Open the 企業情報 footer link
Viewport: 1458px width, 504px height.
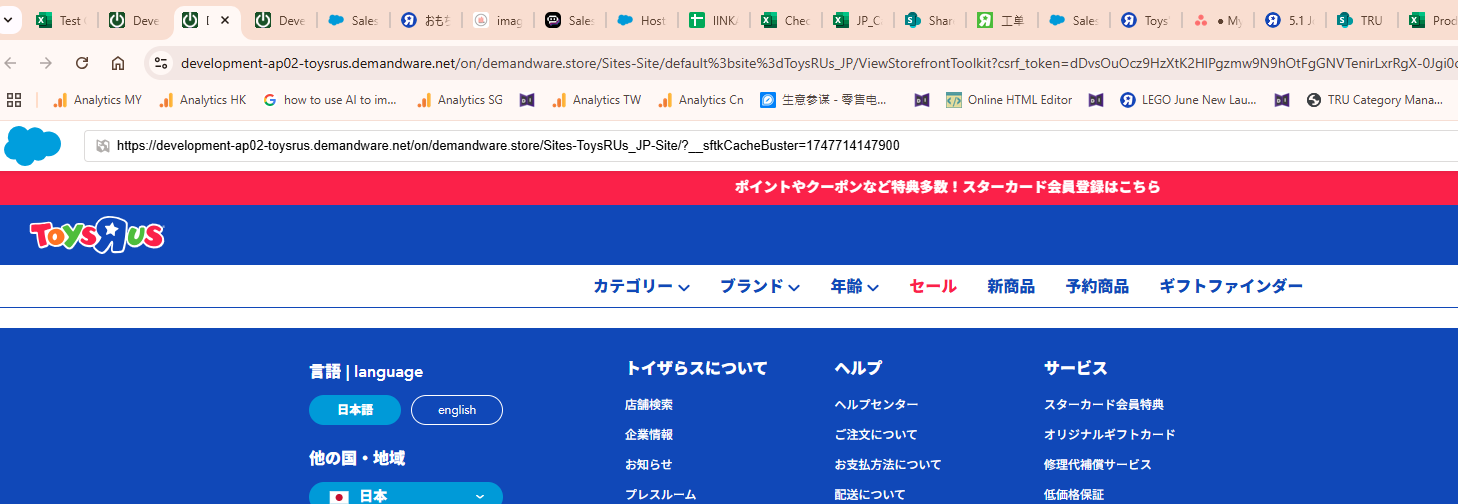[x=649, y=435]
